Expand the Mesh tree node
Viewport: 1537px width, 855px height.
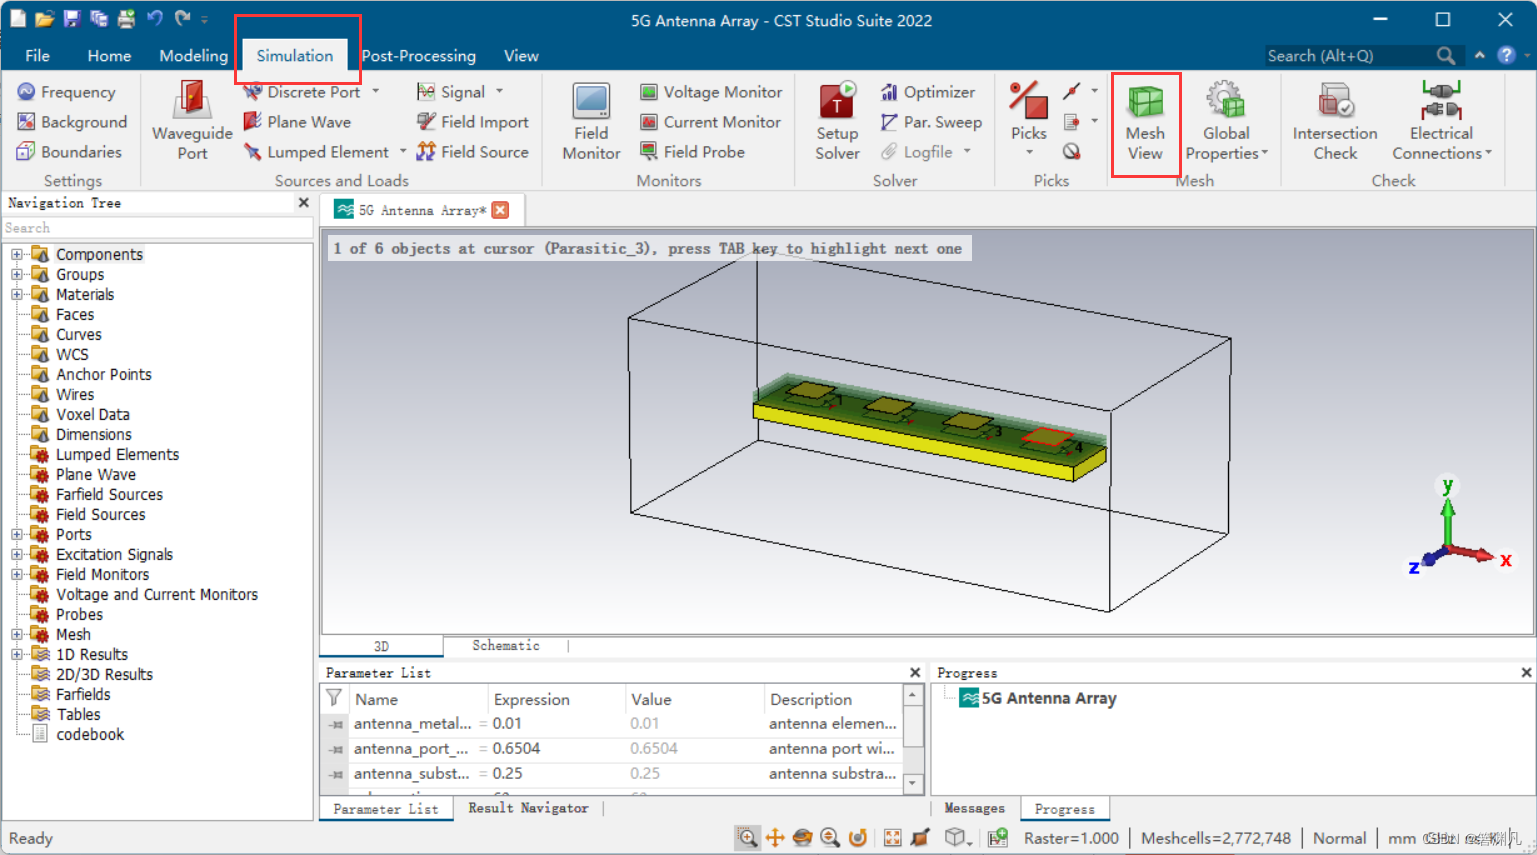coord(16,634)
